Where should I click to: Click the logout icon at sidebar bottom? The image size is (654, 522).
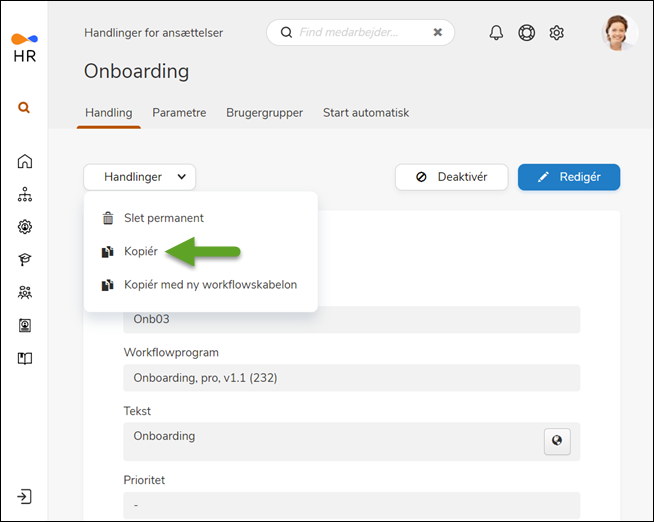point(25,497)
